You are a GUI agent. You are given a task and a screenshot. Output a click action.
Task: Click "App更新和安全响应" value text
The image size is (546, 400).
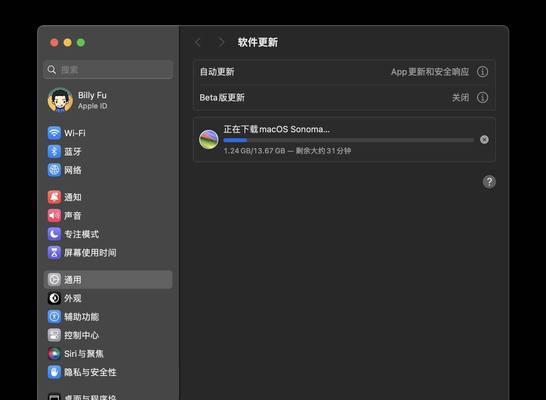[x=430, y=72]
